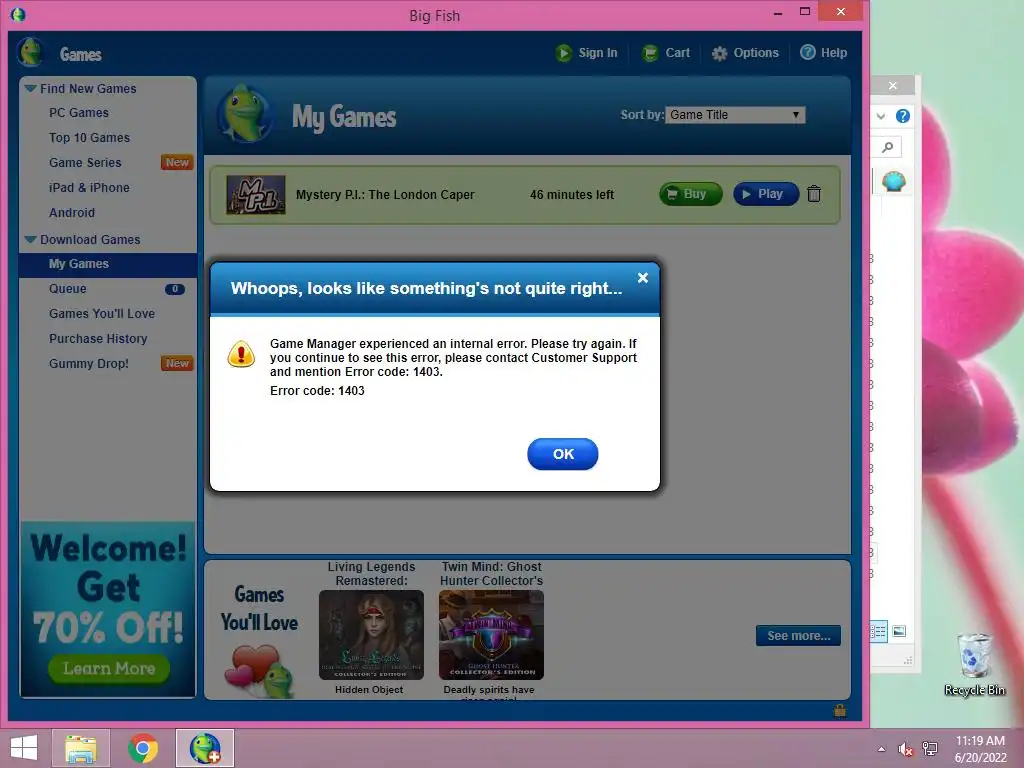The width and height of the screenshot is (1024, 768).
Task: Buy Mystery P.I.: The London Caper
Action: tap(691, 194)
